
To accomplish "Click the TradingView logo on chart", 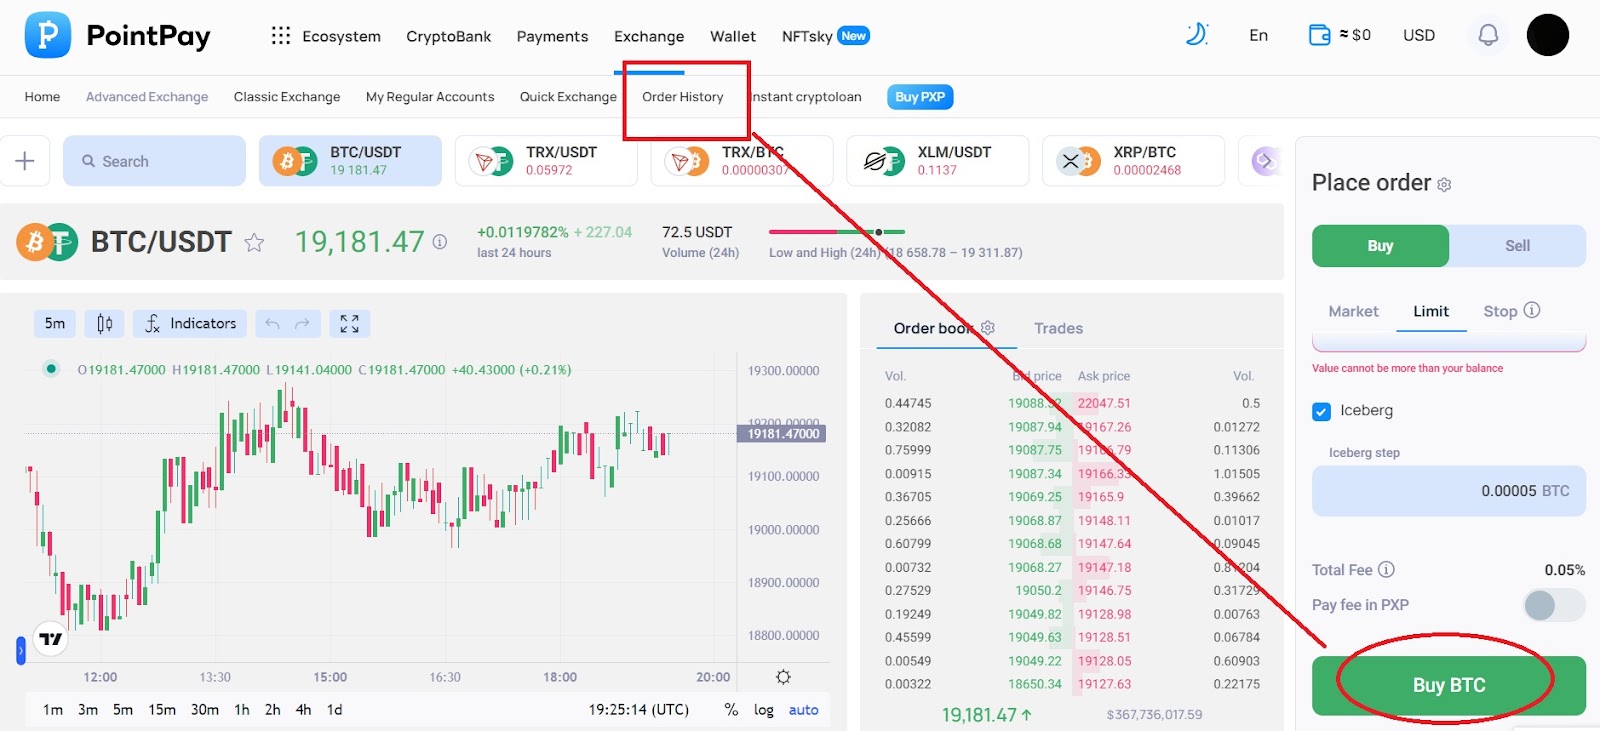I will tap(51, 639).
